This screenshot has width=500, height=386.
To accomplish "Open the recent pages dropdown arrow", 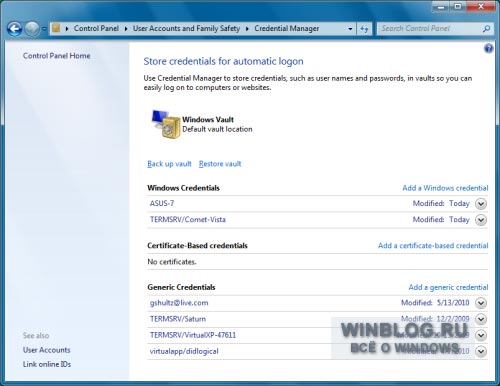I will tap(44, 29).
